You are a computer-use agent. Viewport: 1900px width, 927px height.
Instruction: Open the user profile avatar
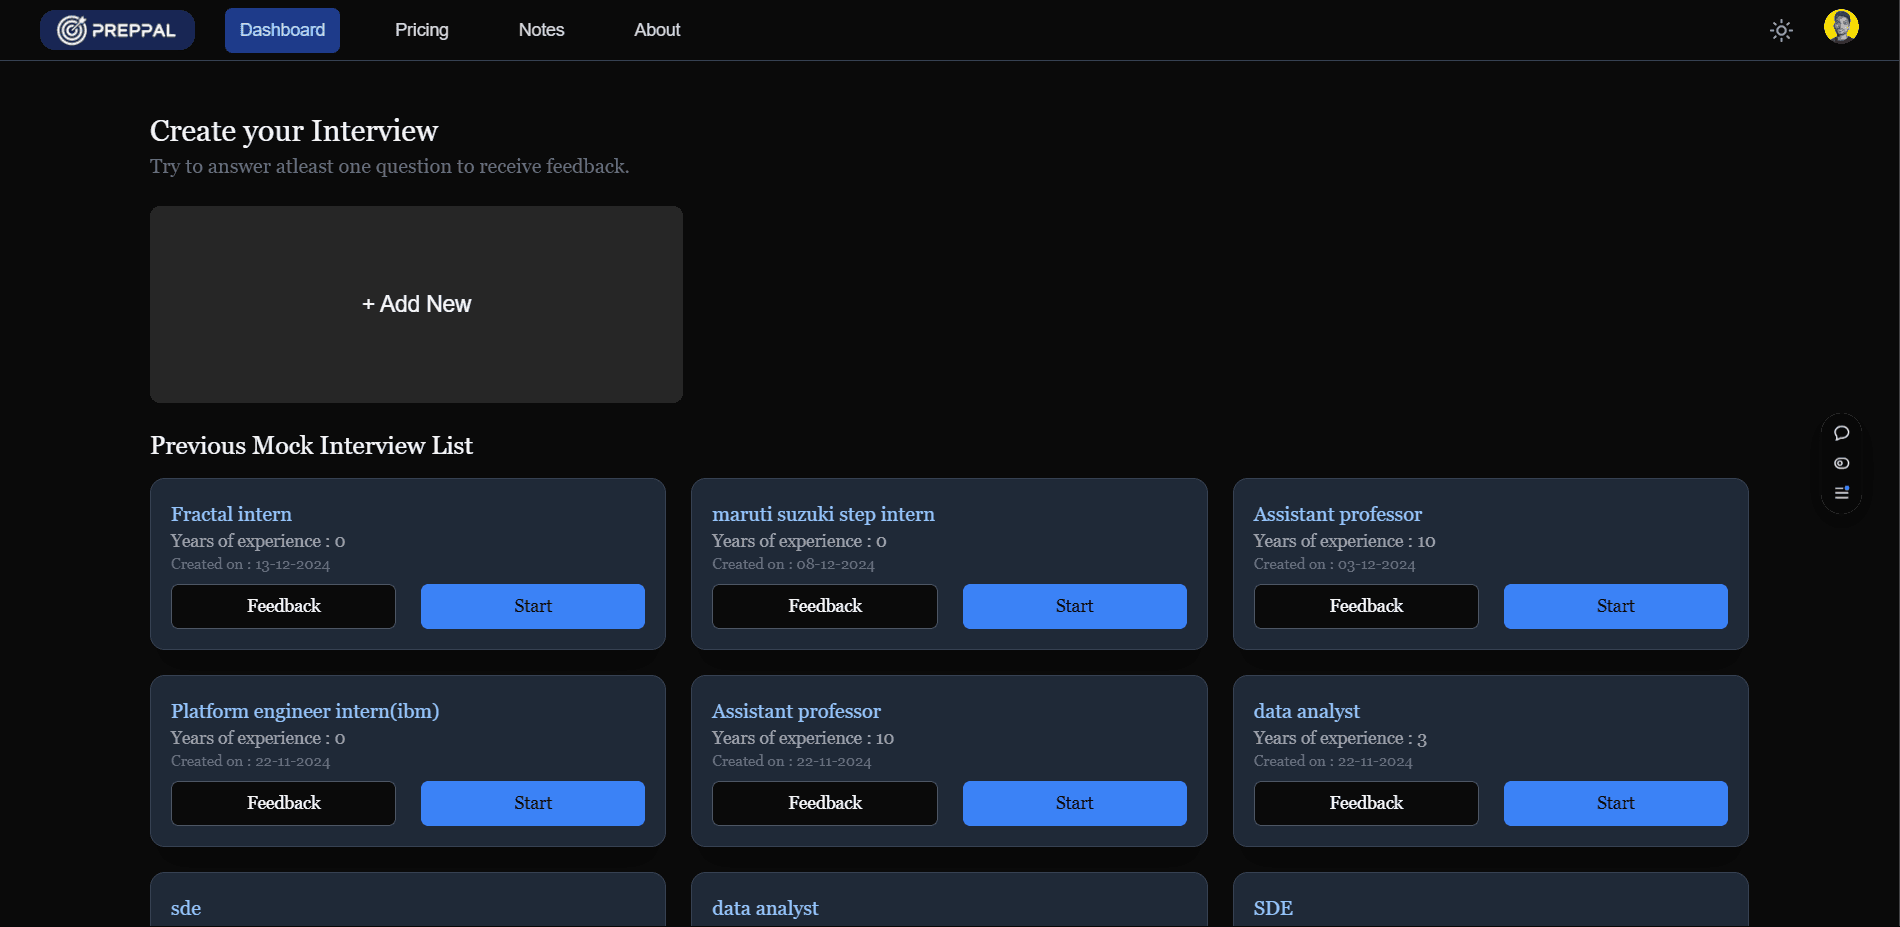(1840, 27)
